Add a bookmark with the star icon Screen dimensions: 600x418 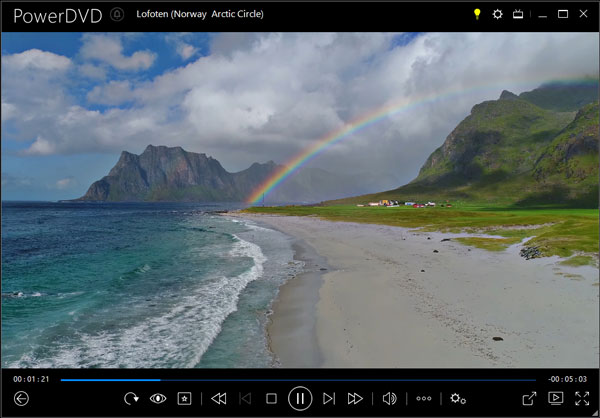[x=185, y=398]
